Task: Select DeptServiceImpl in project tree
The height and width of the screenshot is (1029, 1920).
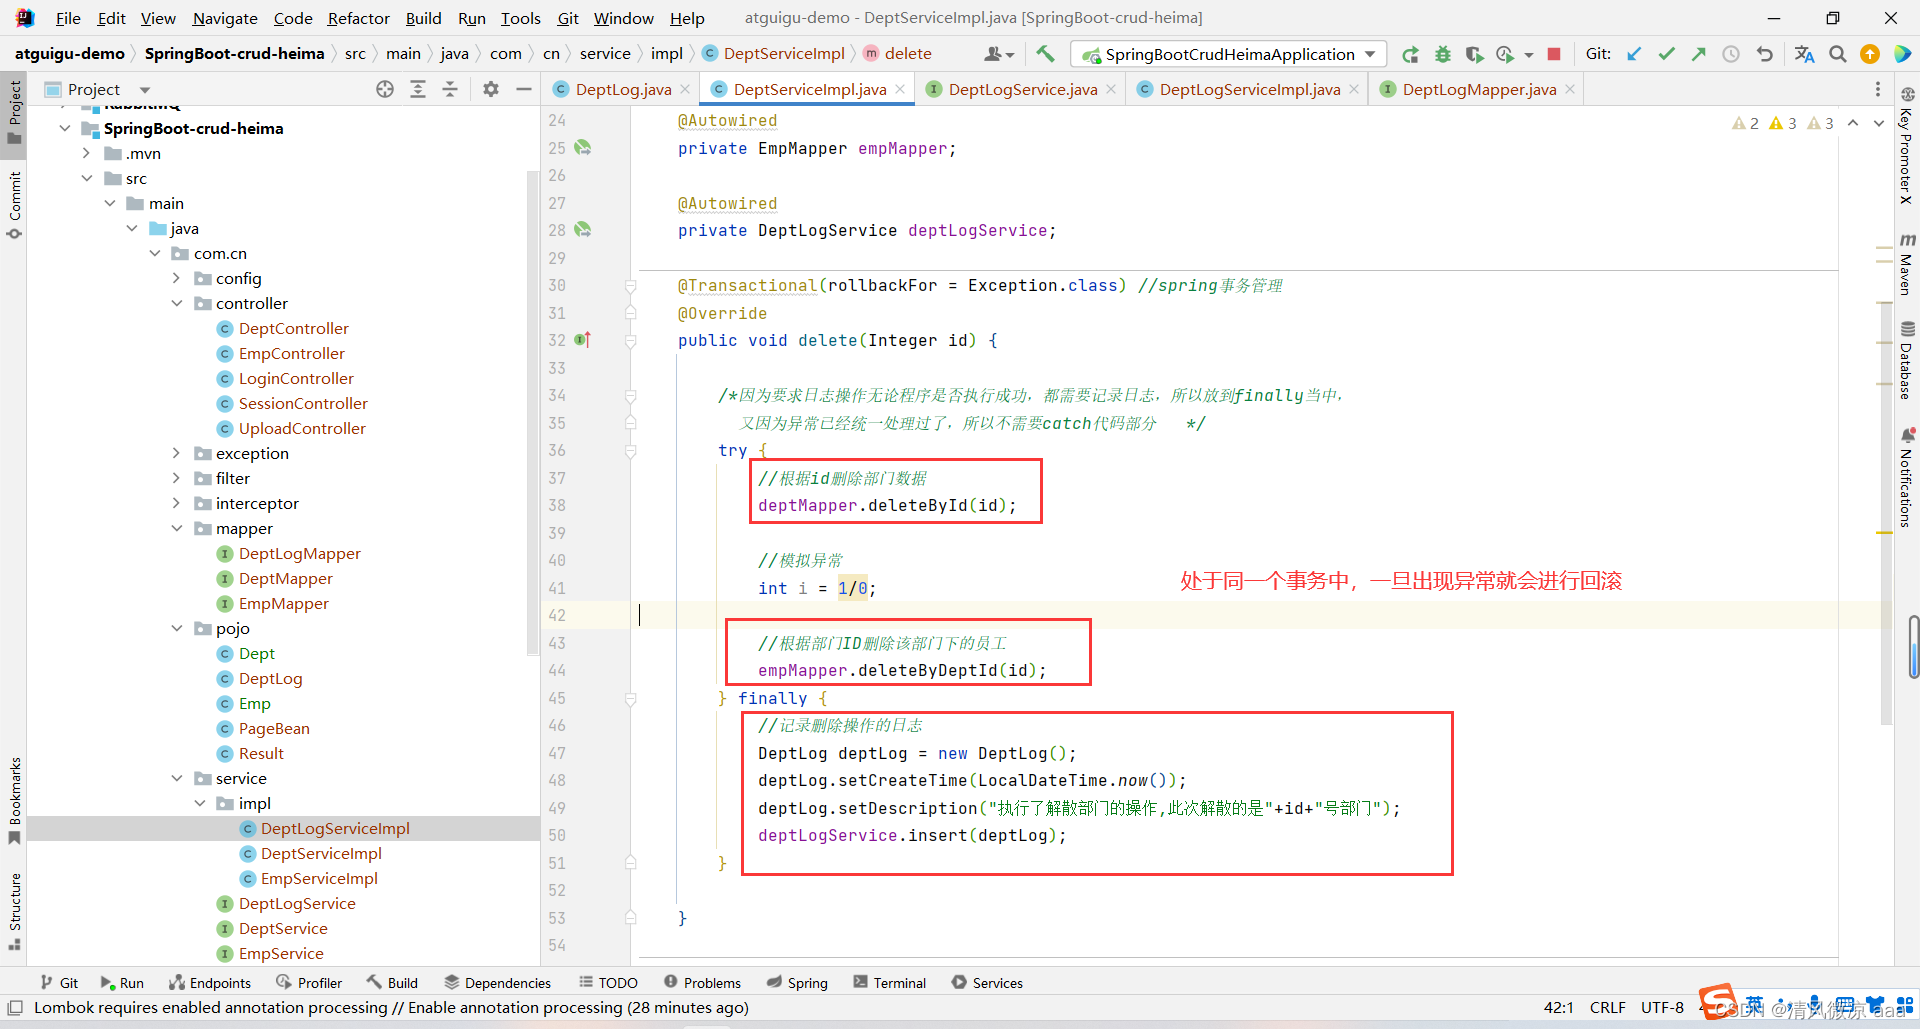Action: point(321,853)
